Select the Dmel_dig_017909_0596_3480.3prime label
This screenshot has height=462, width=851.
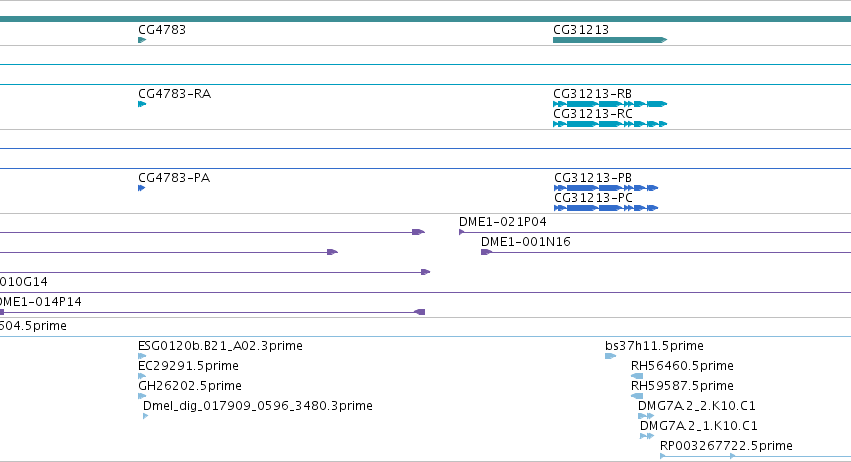pyautogui.click(x=258, y=406)
